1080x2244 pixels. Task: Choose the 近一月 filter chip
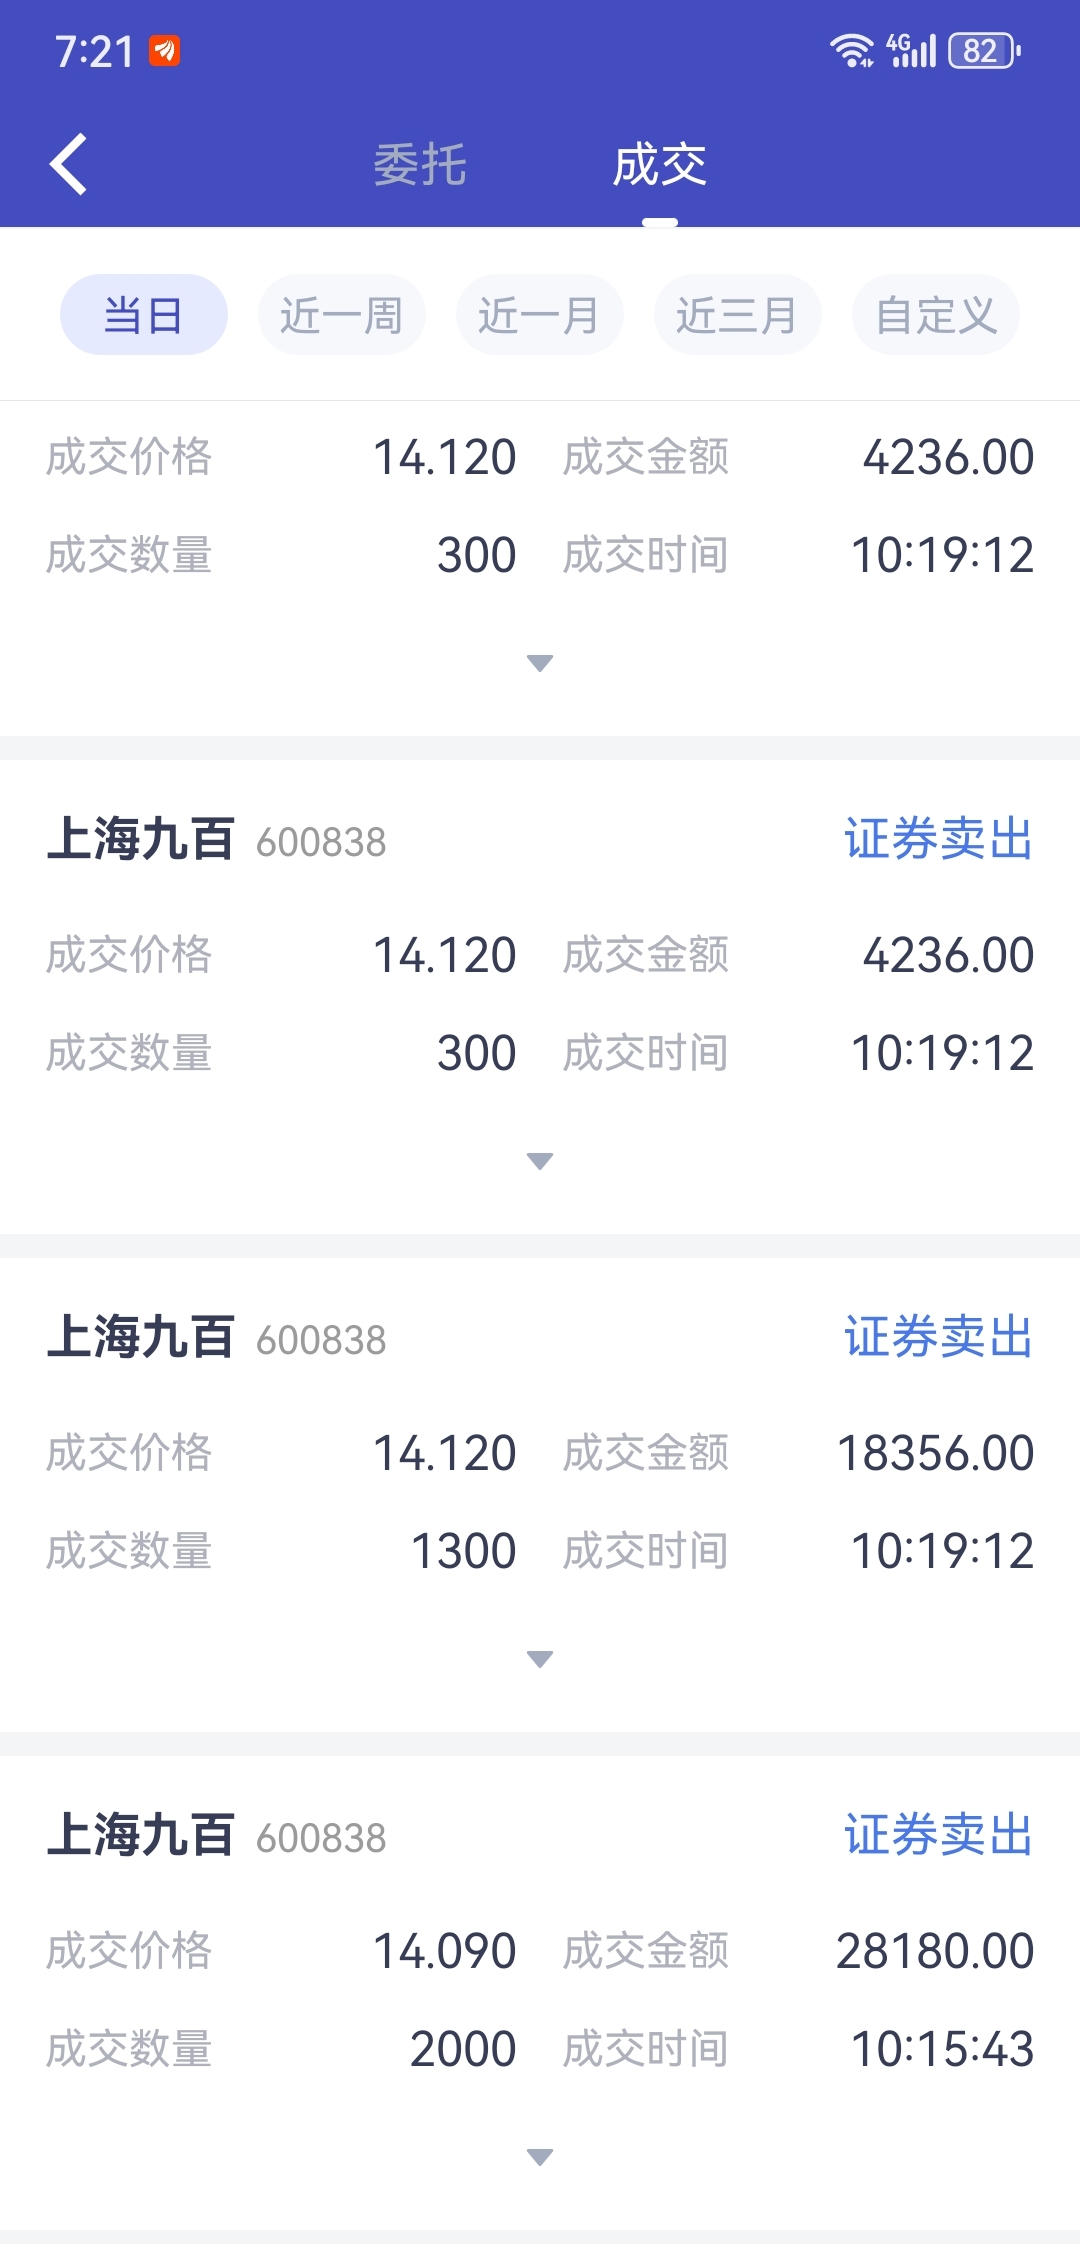[x=539, y=315]
